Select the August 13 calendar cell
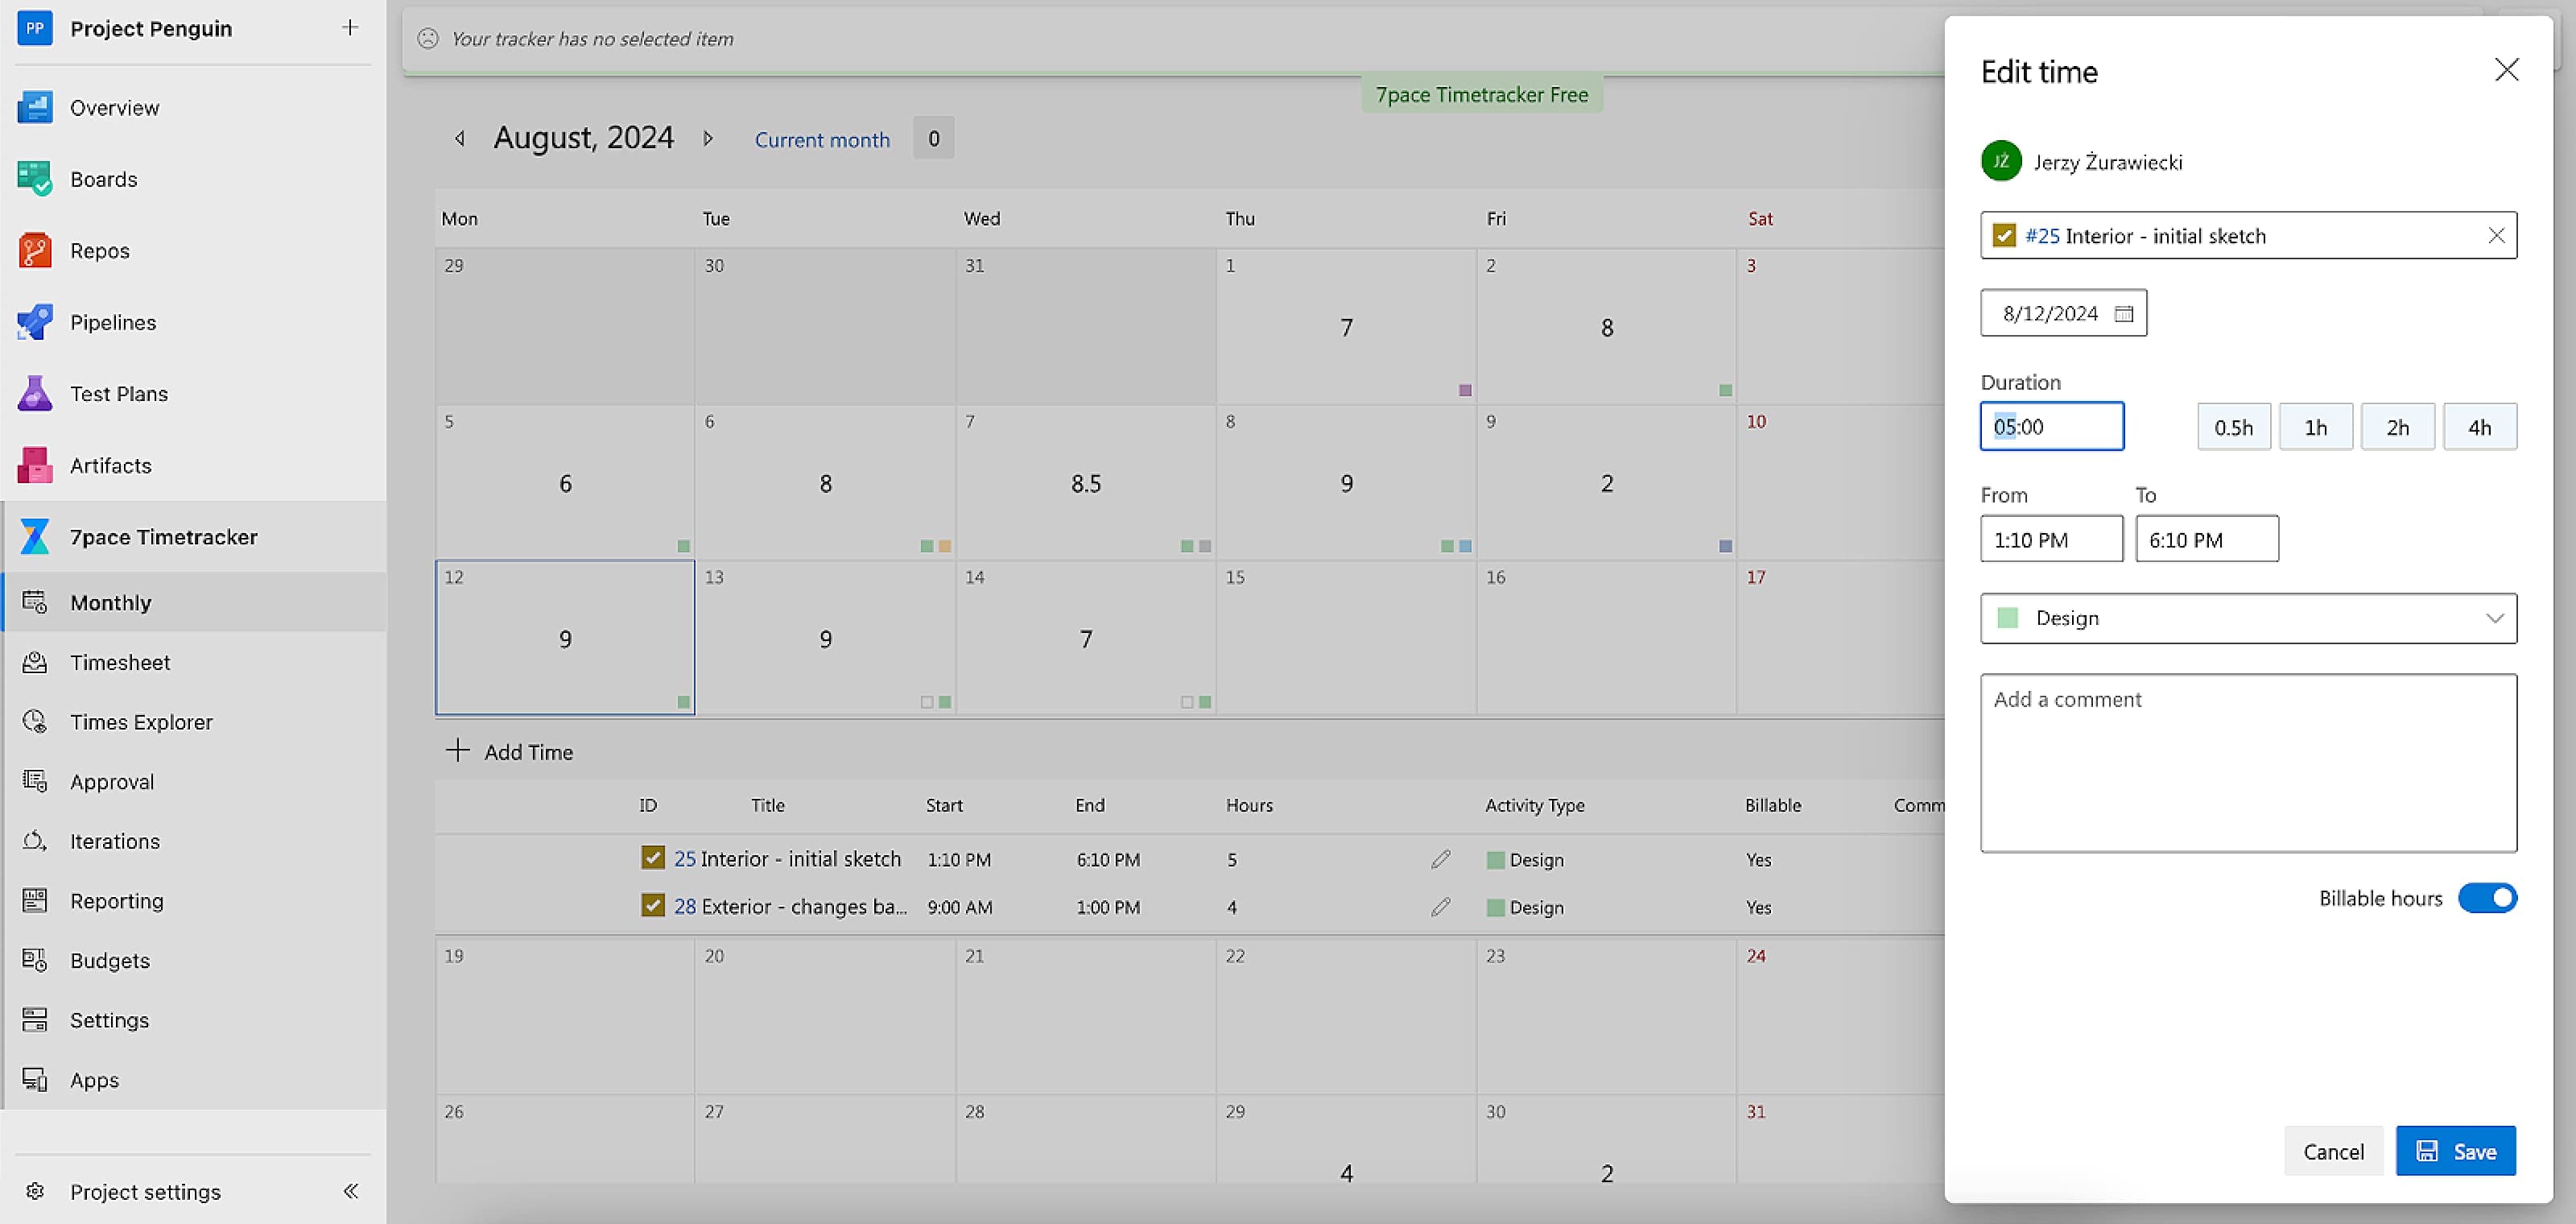Viewport: 2576px width, 1224px height. tap(825, 638)
